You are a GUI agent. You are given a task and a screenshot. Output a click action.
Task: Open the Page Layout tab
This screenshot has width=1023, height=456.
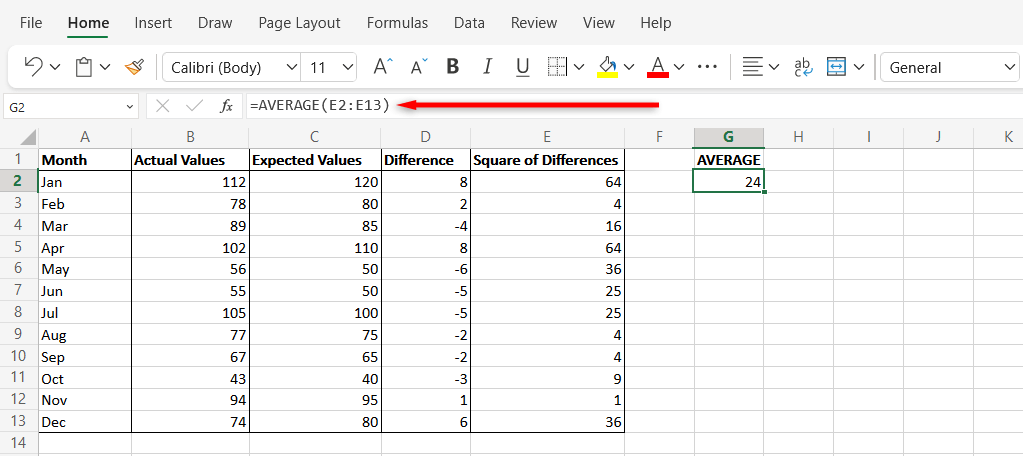299,22
